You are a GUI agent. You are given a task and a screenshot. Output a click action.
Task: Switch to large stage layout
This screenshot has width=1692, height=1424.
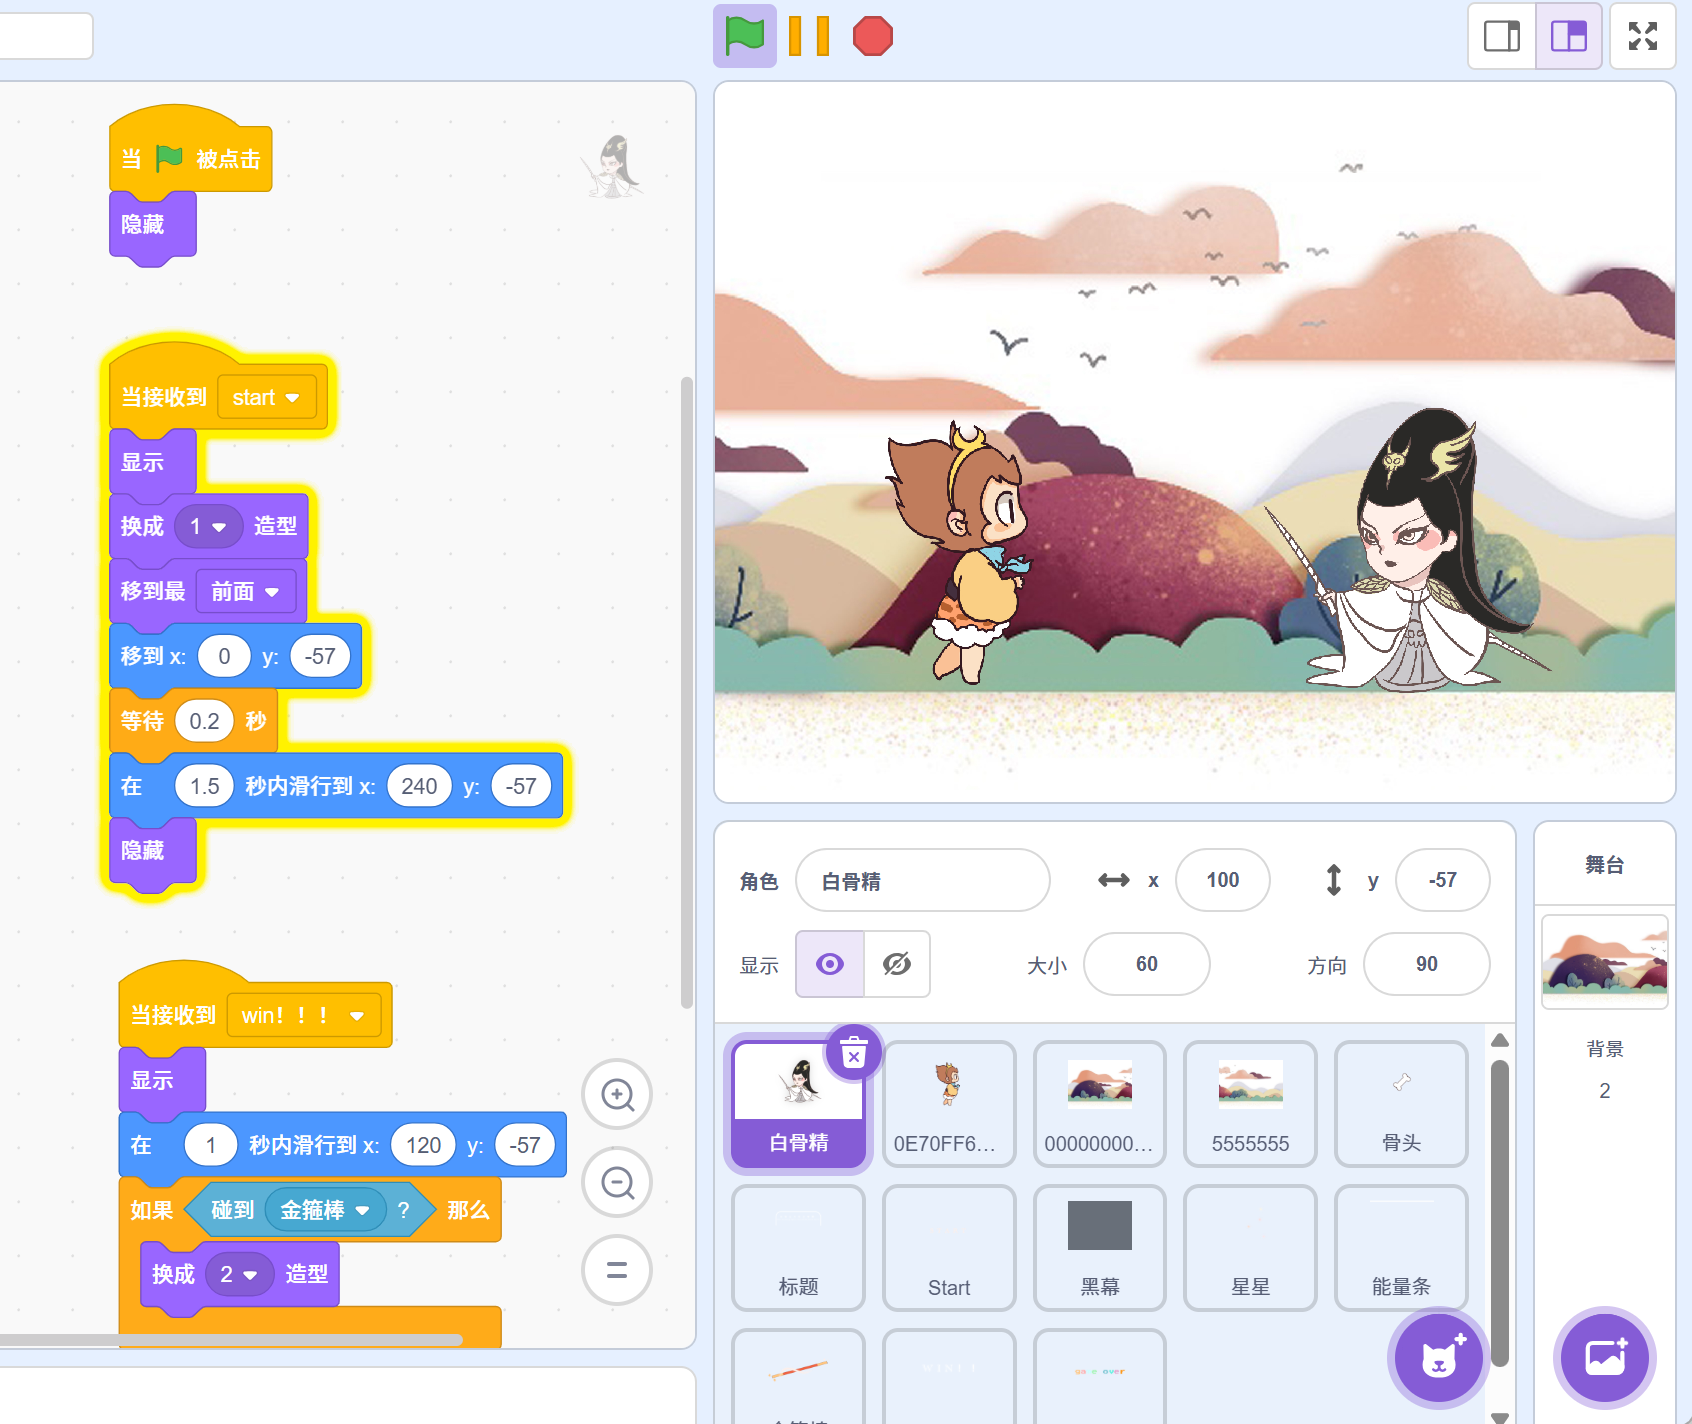1568,36
